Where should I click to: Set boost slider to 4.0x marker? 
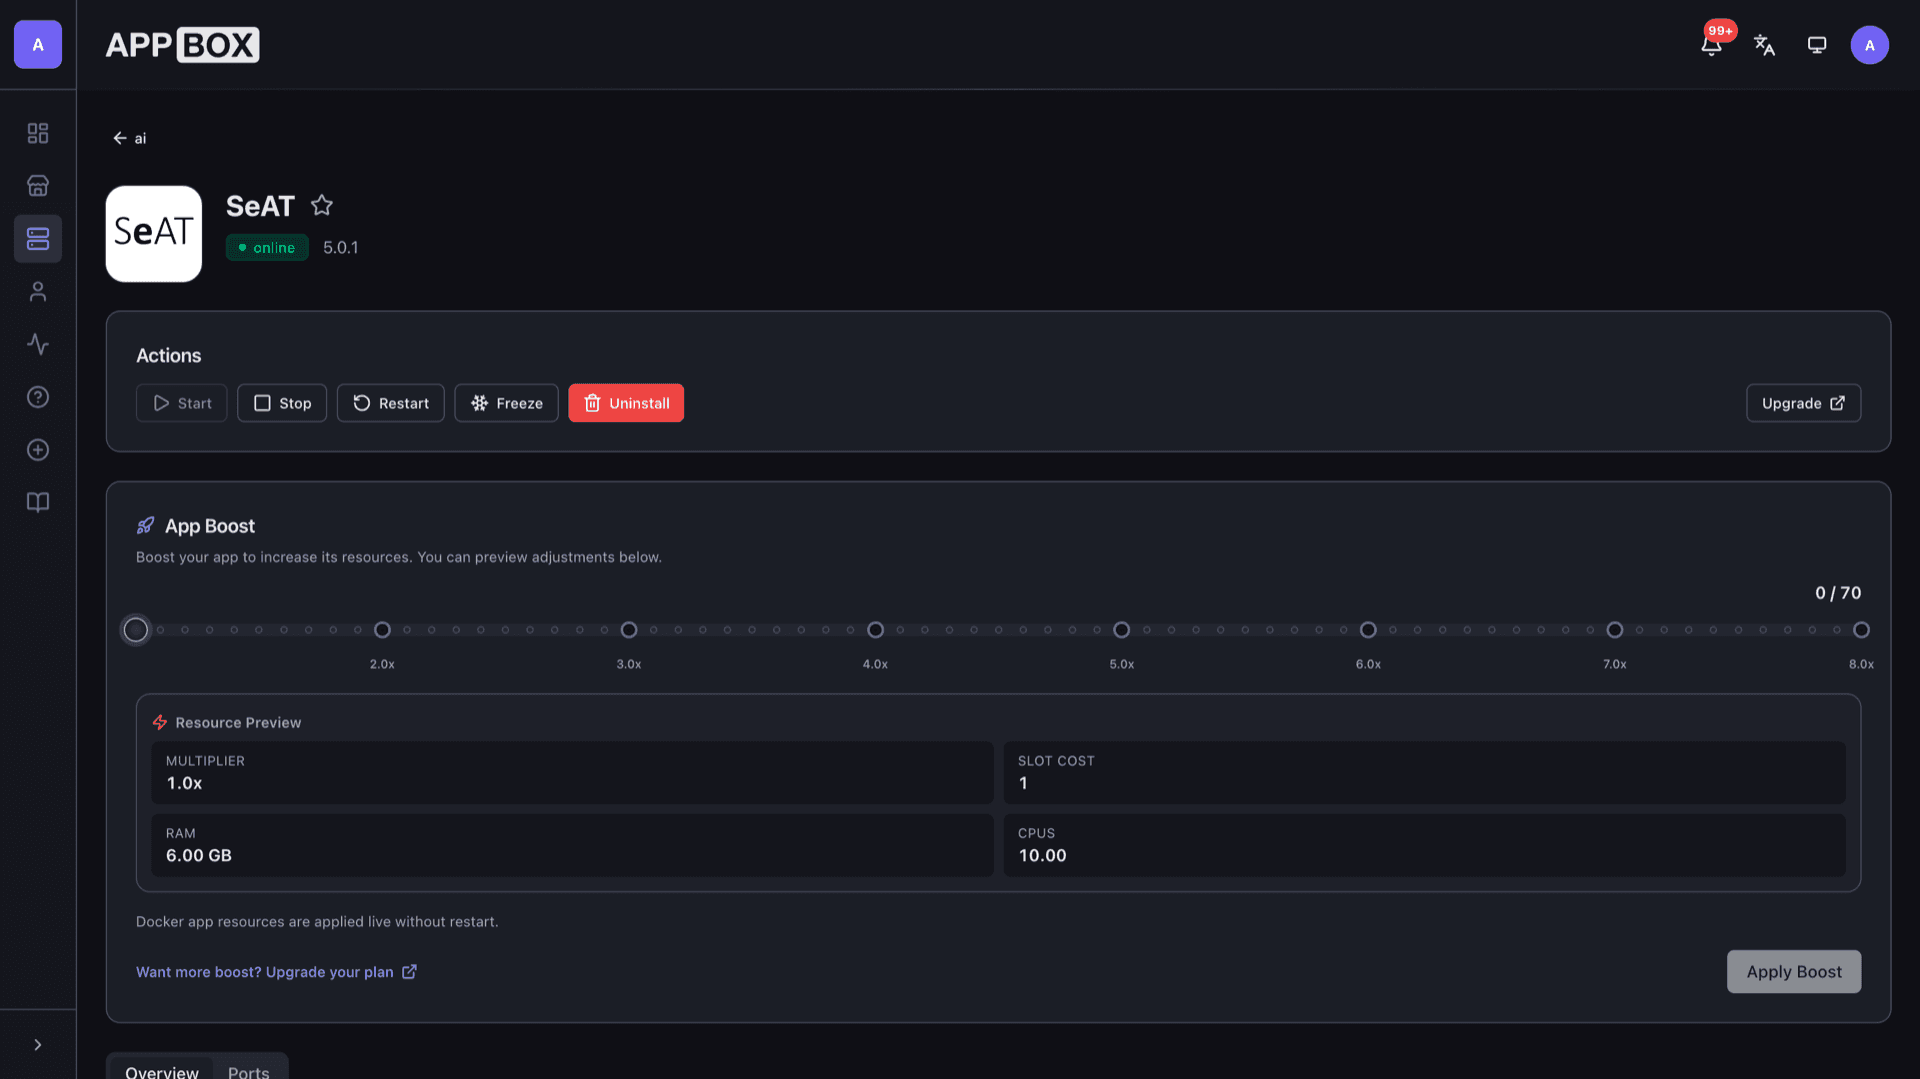[x=875, y=630]
